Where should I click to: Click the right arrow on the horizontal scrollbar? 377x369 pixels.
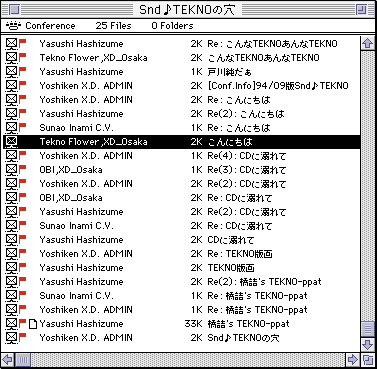click(353, 360)
